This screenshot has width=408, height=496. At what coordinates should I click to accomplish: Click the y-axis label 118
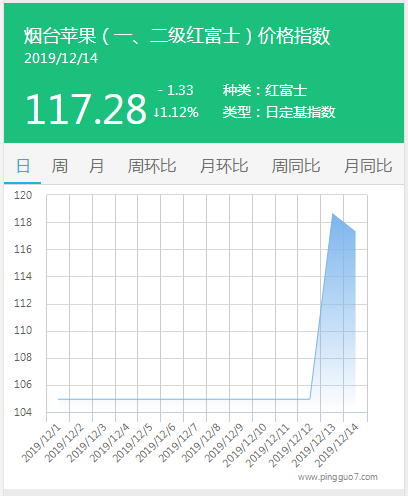[23, 222]
